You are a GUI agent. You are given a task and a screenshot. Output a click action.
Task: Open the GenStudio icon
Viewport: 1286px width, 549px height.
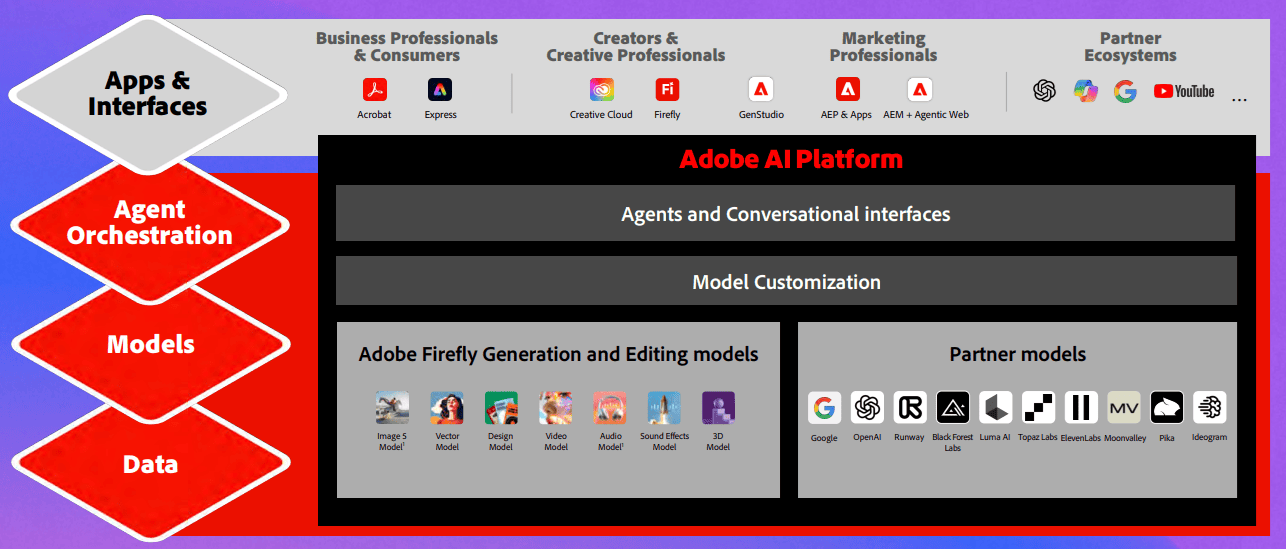point(761,90)
